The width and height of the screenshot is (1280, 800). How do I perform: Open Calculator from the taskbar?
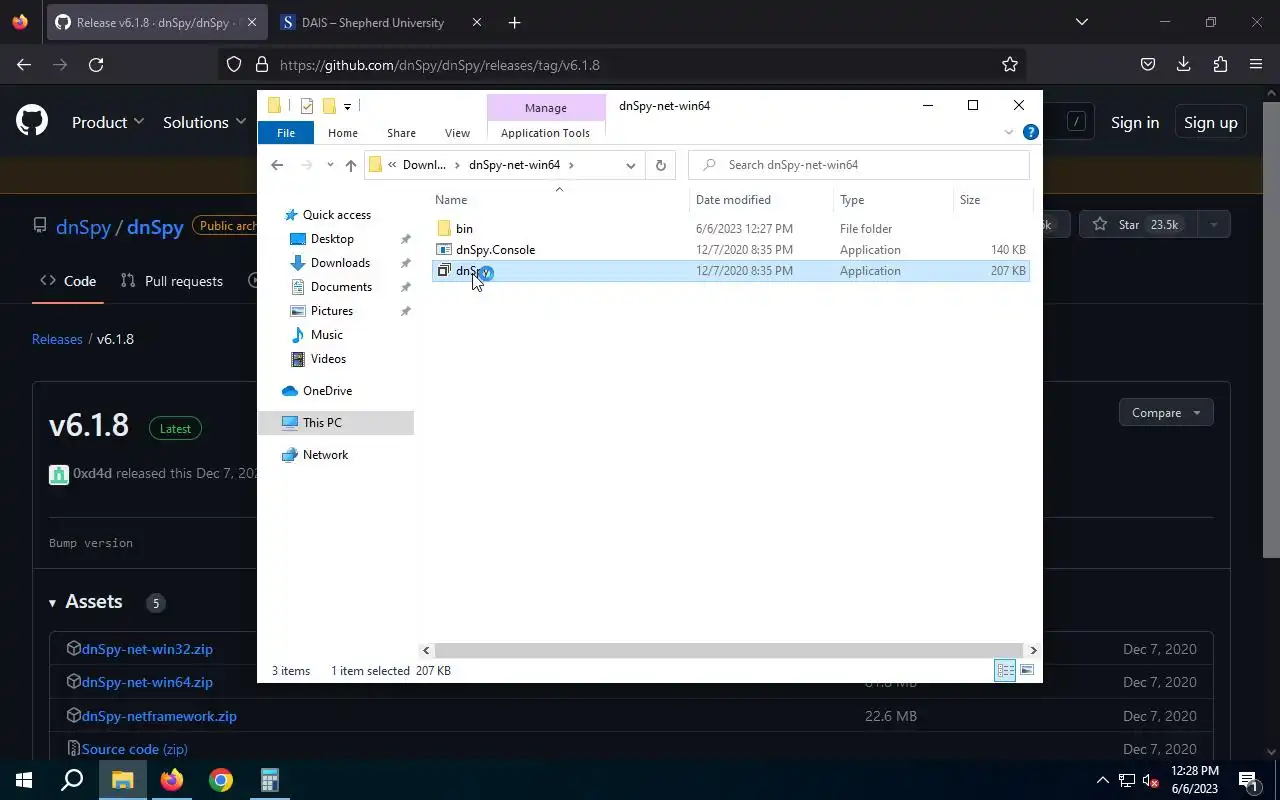[x=269, y=780]
